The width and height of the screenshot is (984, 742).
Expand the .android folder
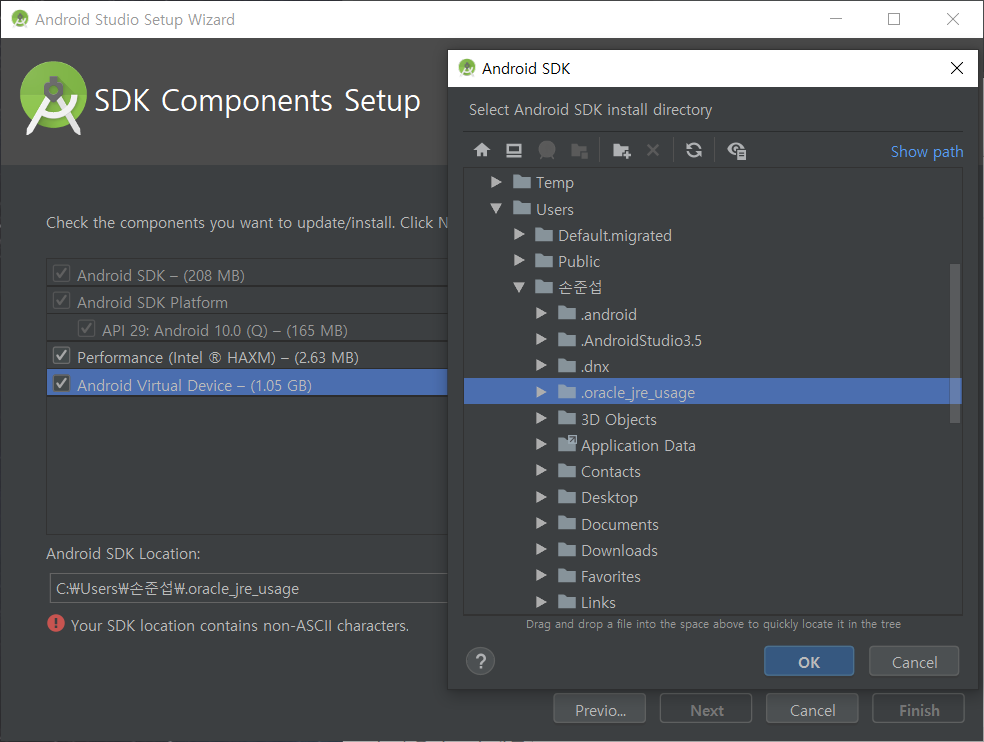tap(541, 313)
